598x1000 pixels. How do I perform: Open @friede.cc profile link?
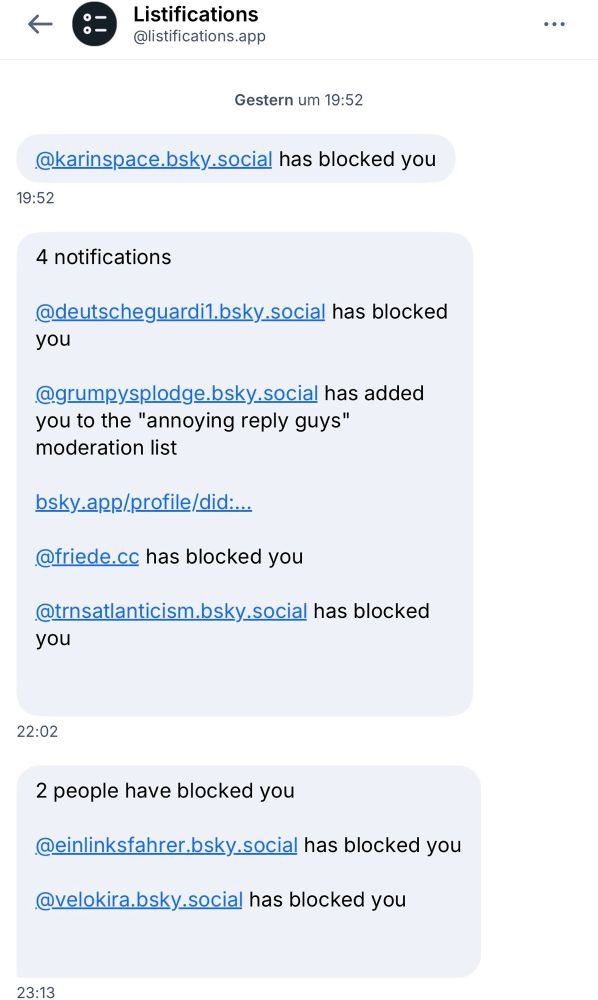[x=88, y=556]
